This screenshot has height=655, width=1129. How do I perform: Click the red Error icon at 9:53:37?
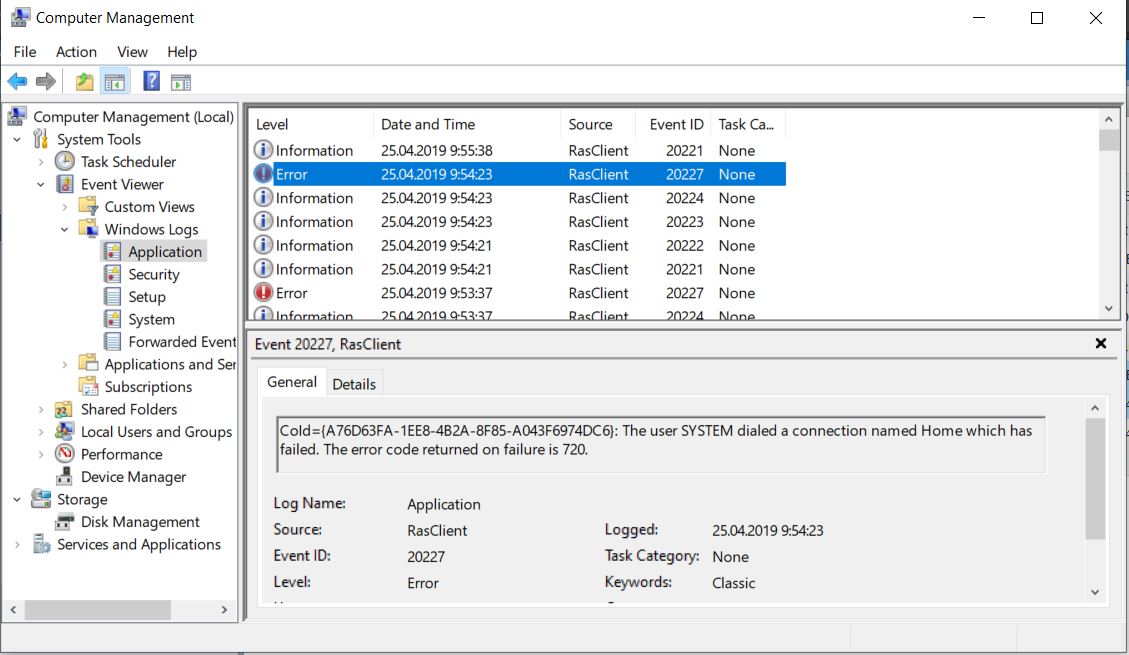[x=264, y=292]
